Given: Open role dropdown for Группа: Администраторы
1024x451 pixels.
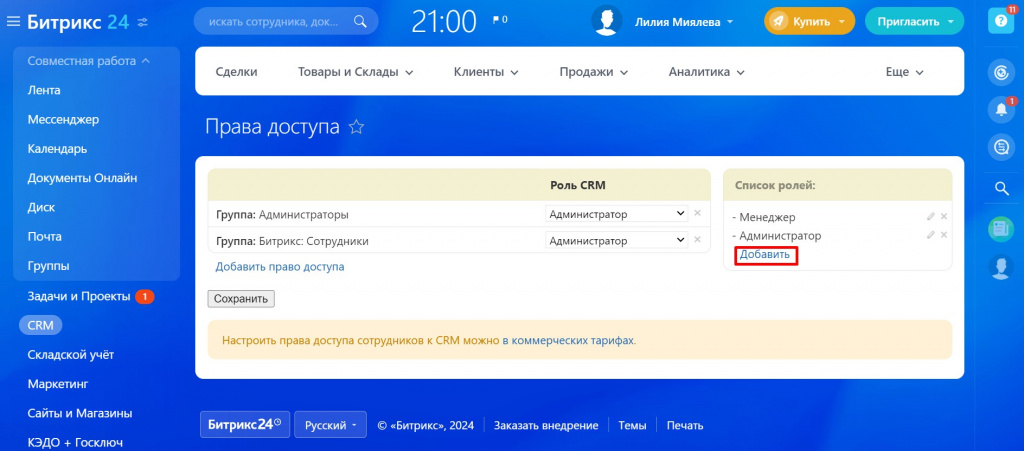Looking at the screenshot, I should click(616, 214).
